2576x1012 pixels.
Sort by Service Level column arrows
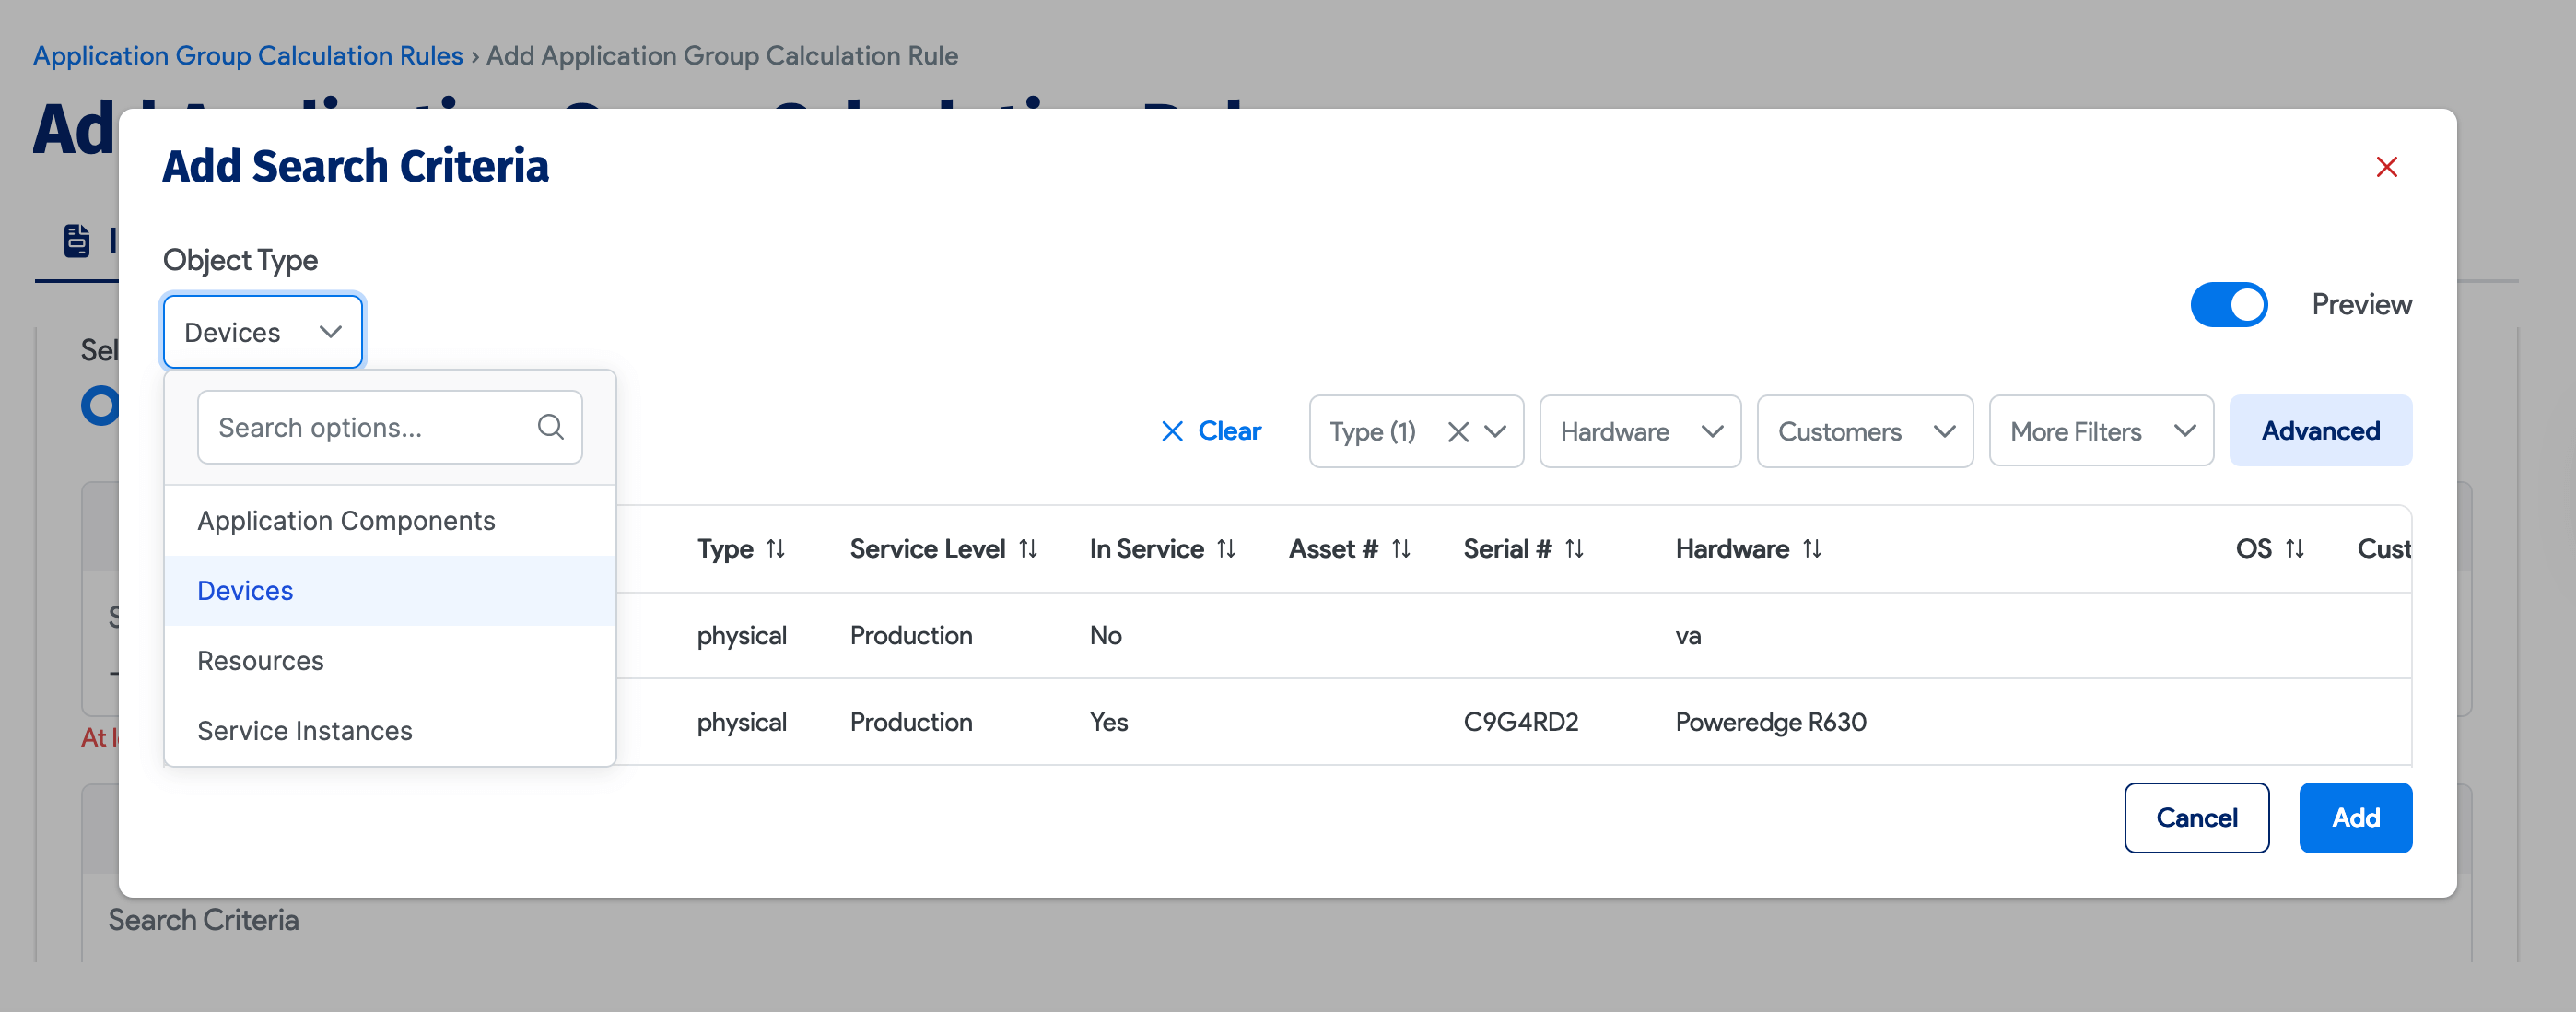[x=1028, y=549]
